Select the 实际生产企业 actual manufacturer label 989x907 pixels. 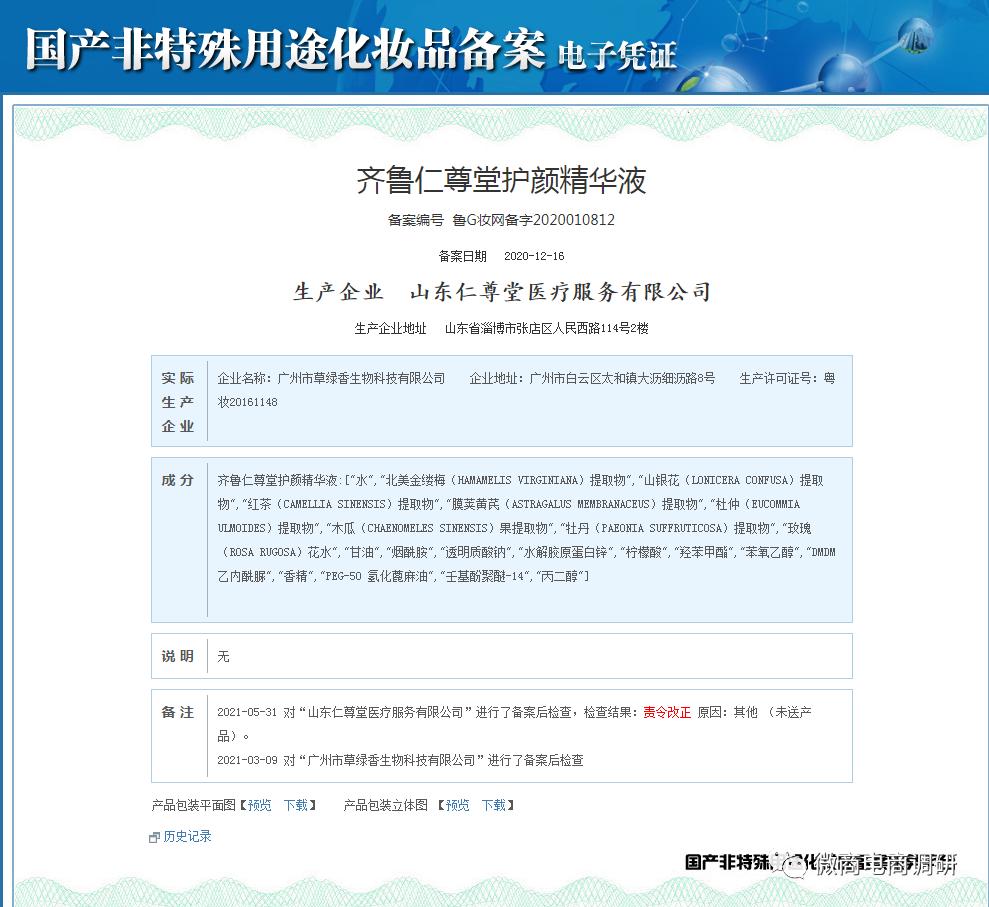pyautogui.click(x=177, y=400)
